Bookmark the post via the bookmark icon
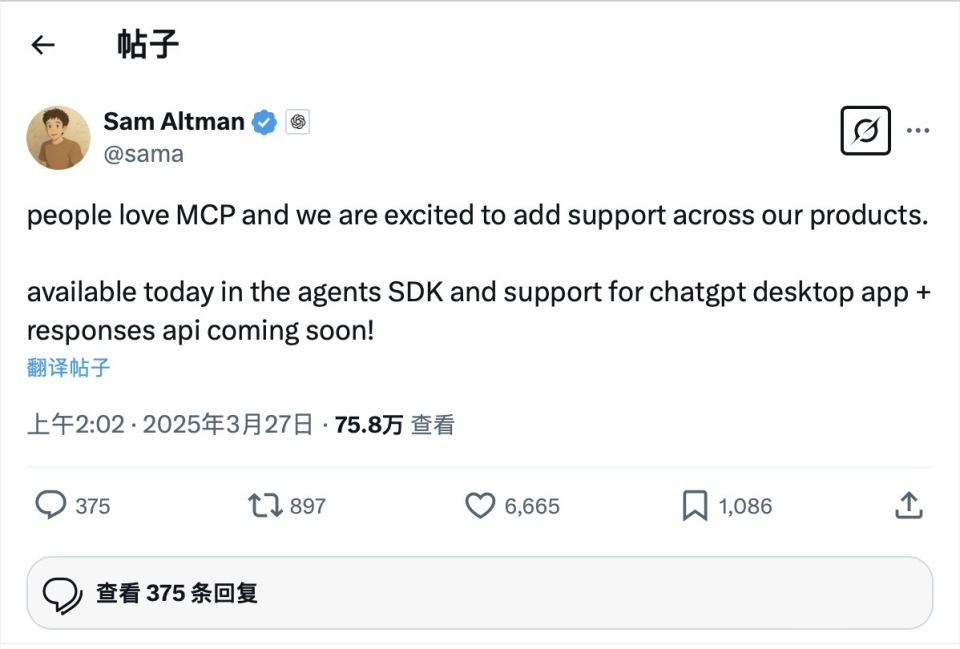This screenshot has width=960, height=649. pos(695,505)
